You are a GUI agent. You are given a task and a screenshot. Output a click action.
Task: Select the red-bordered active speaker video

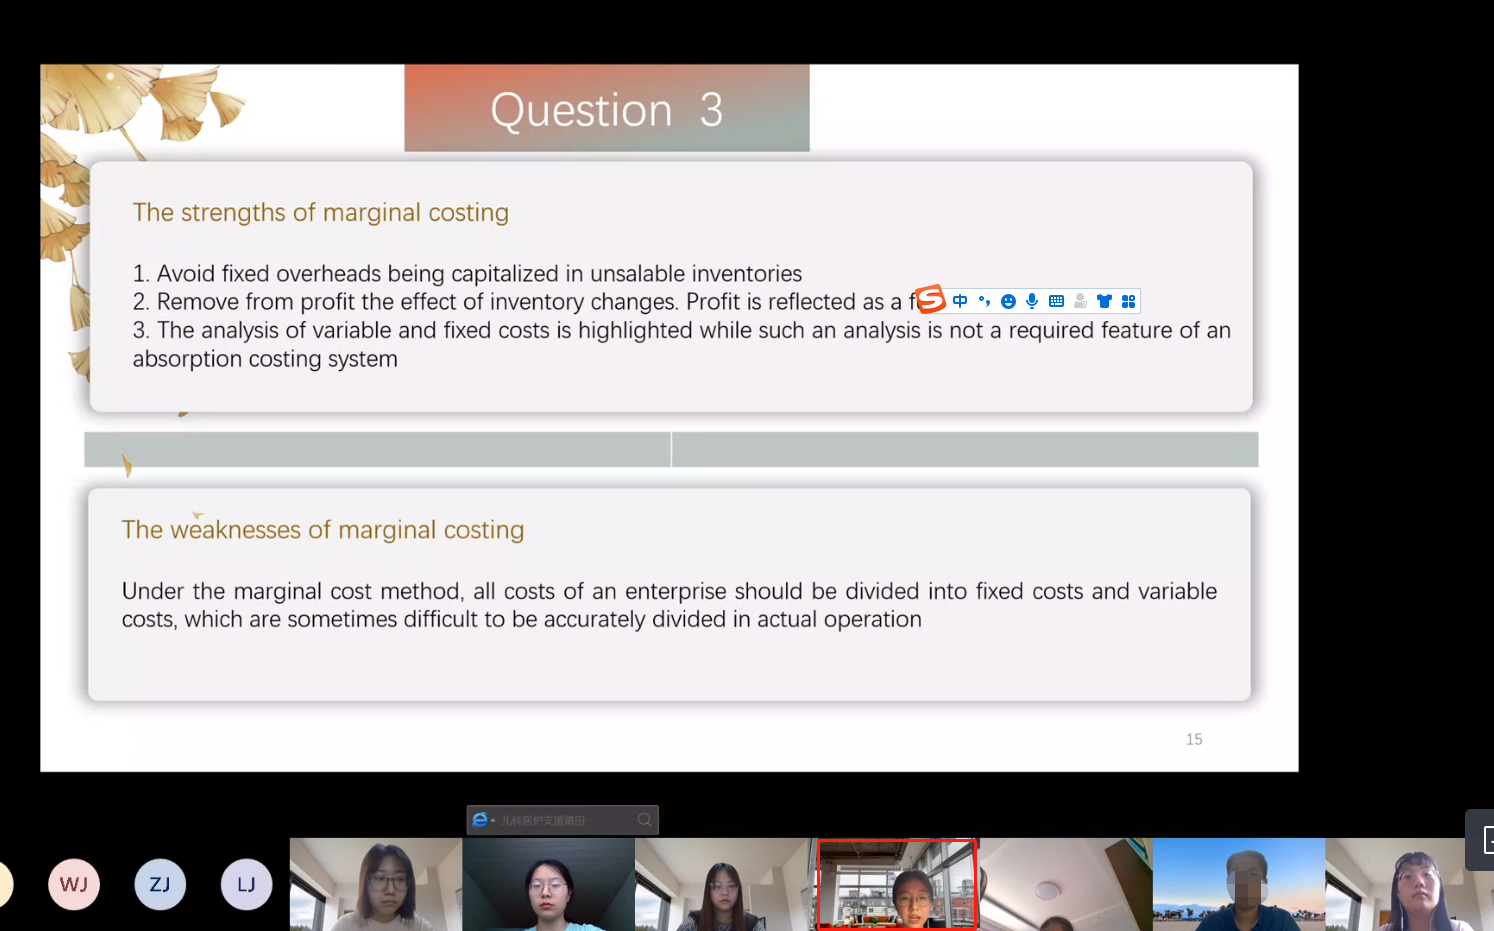point(897,884)
